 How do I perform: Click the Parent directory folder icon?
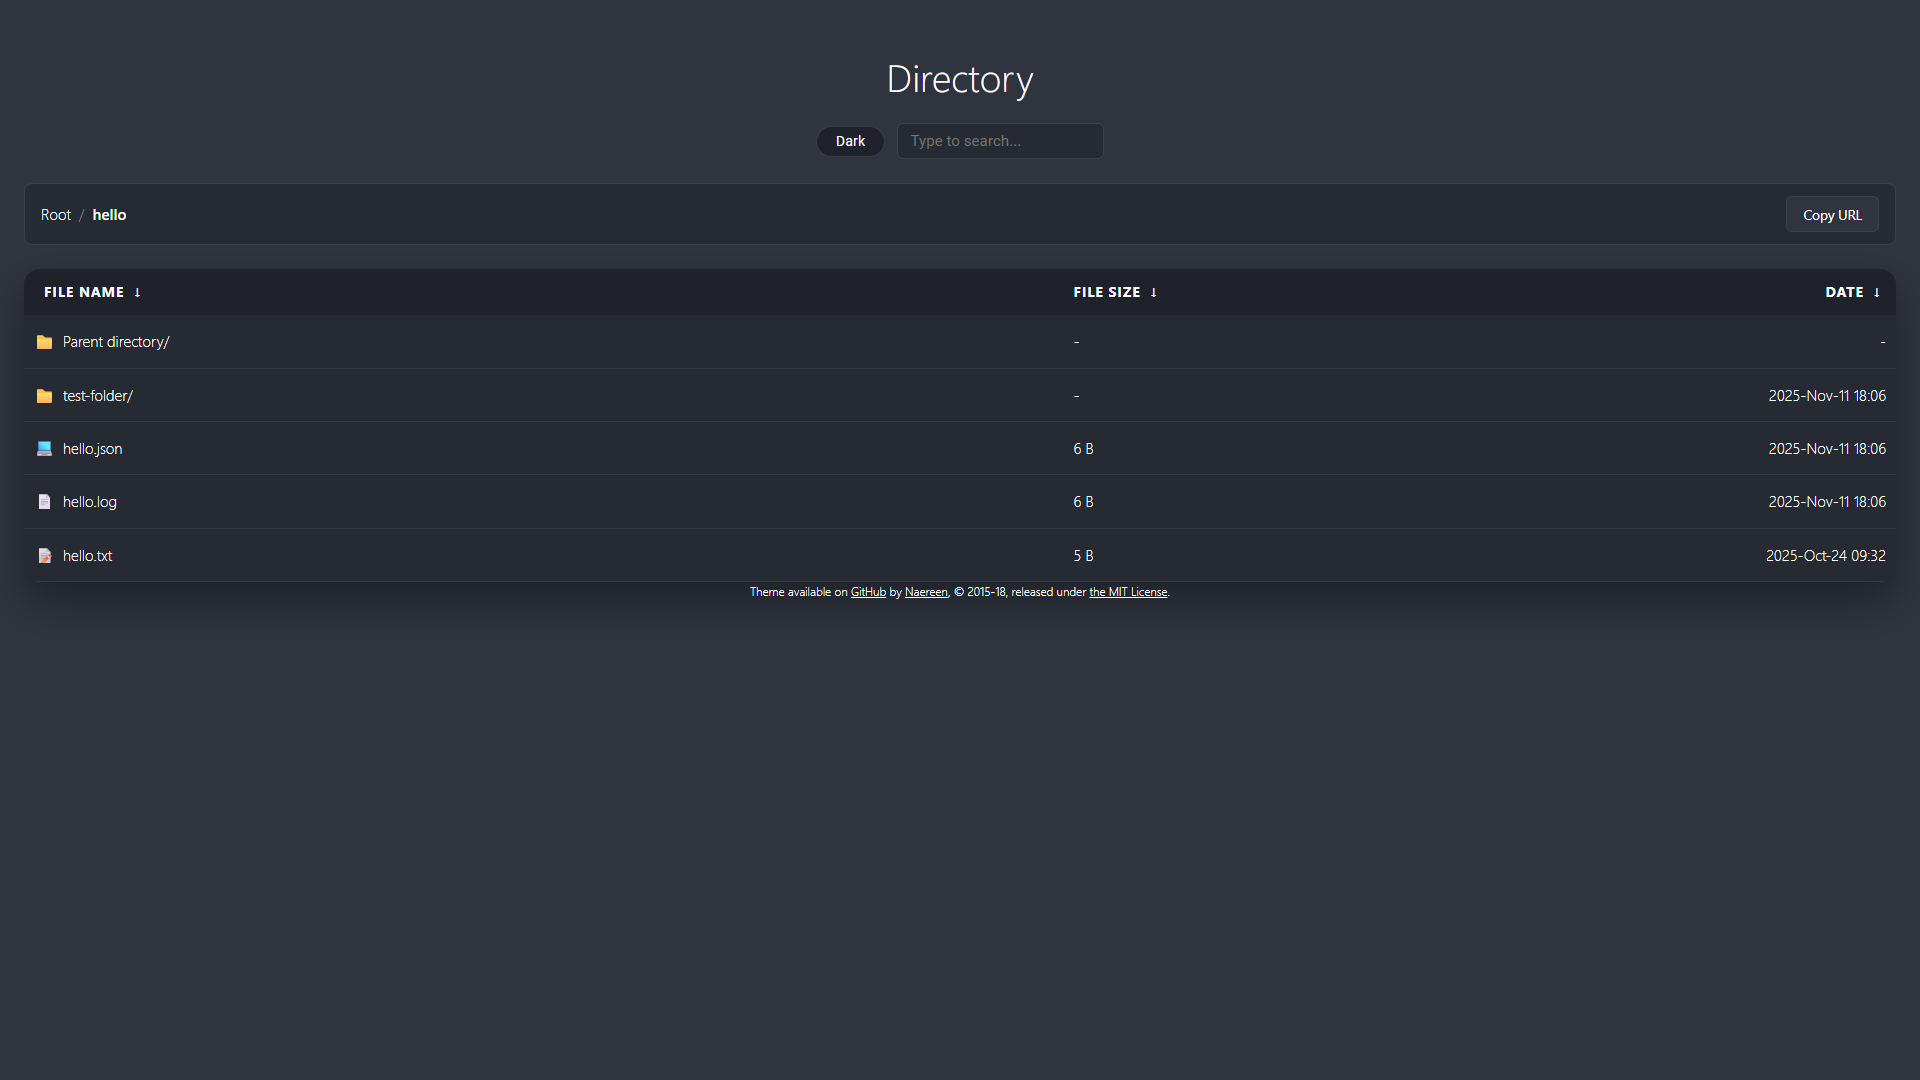44,342
